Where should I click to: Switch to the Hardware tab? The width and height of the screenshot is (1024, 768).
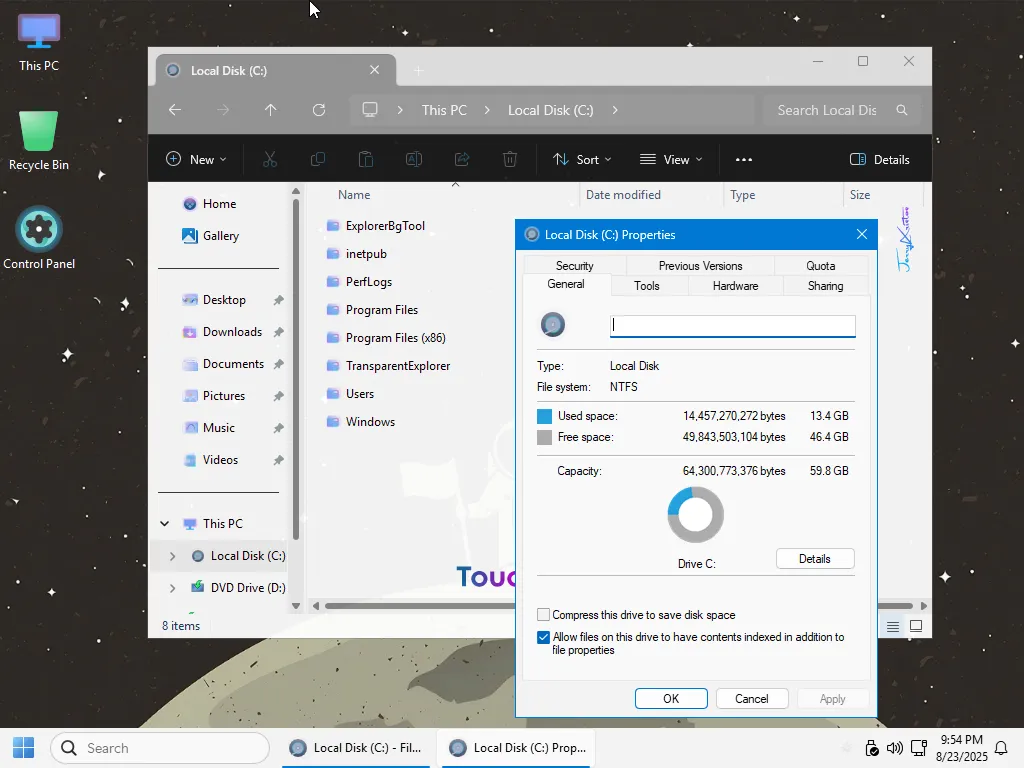[x=735, y=285]
